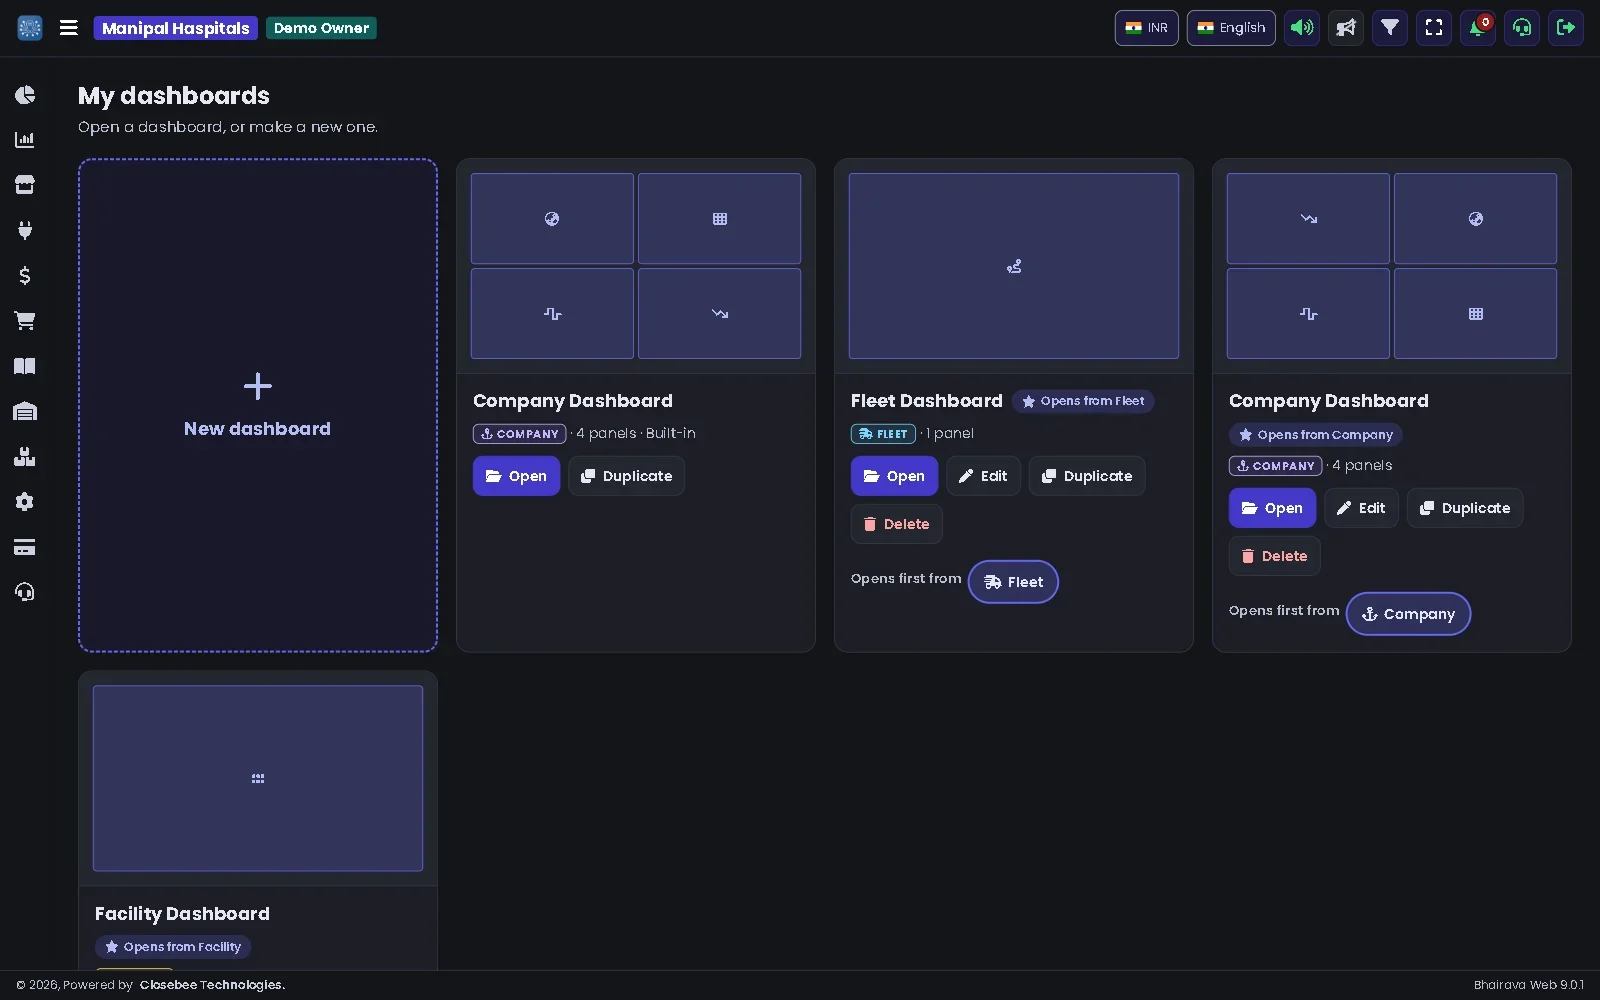The height and width of the screenshot is (1000, 1600).
Task: Open the dollar finance sidebar icon
Action: coord(25,275)
